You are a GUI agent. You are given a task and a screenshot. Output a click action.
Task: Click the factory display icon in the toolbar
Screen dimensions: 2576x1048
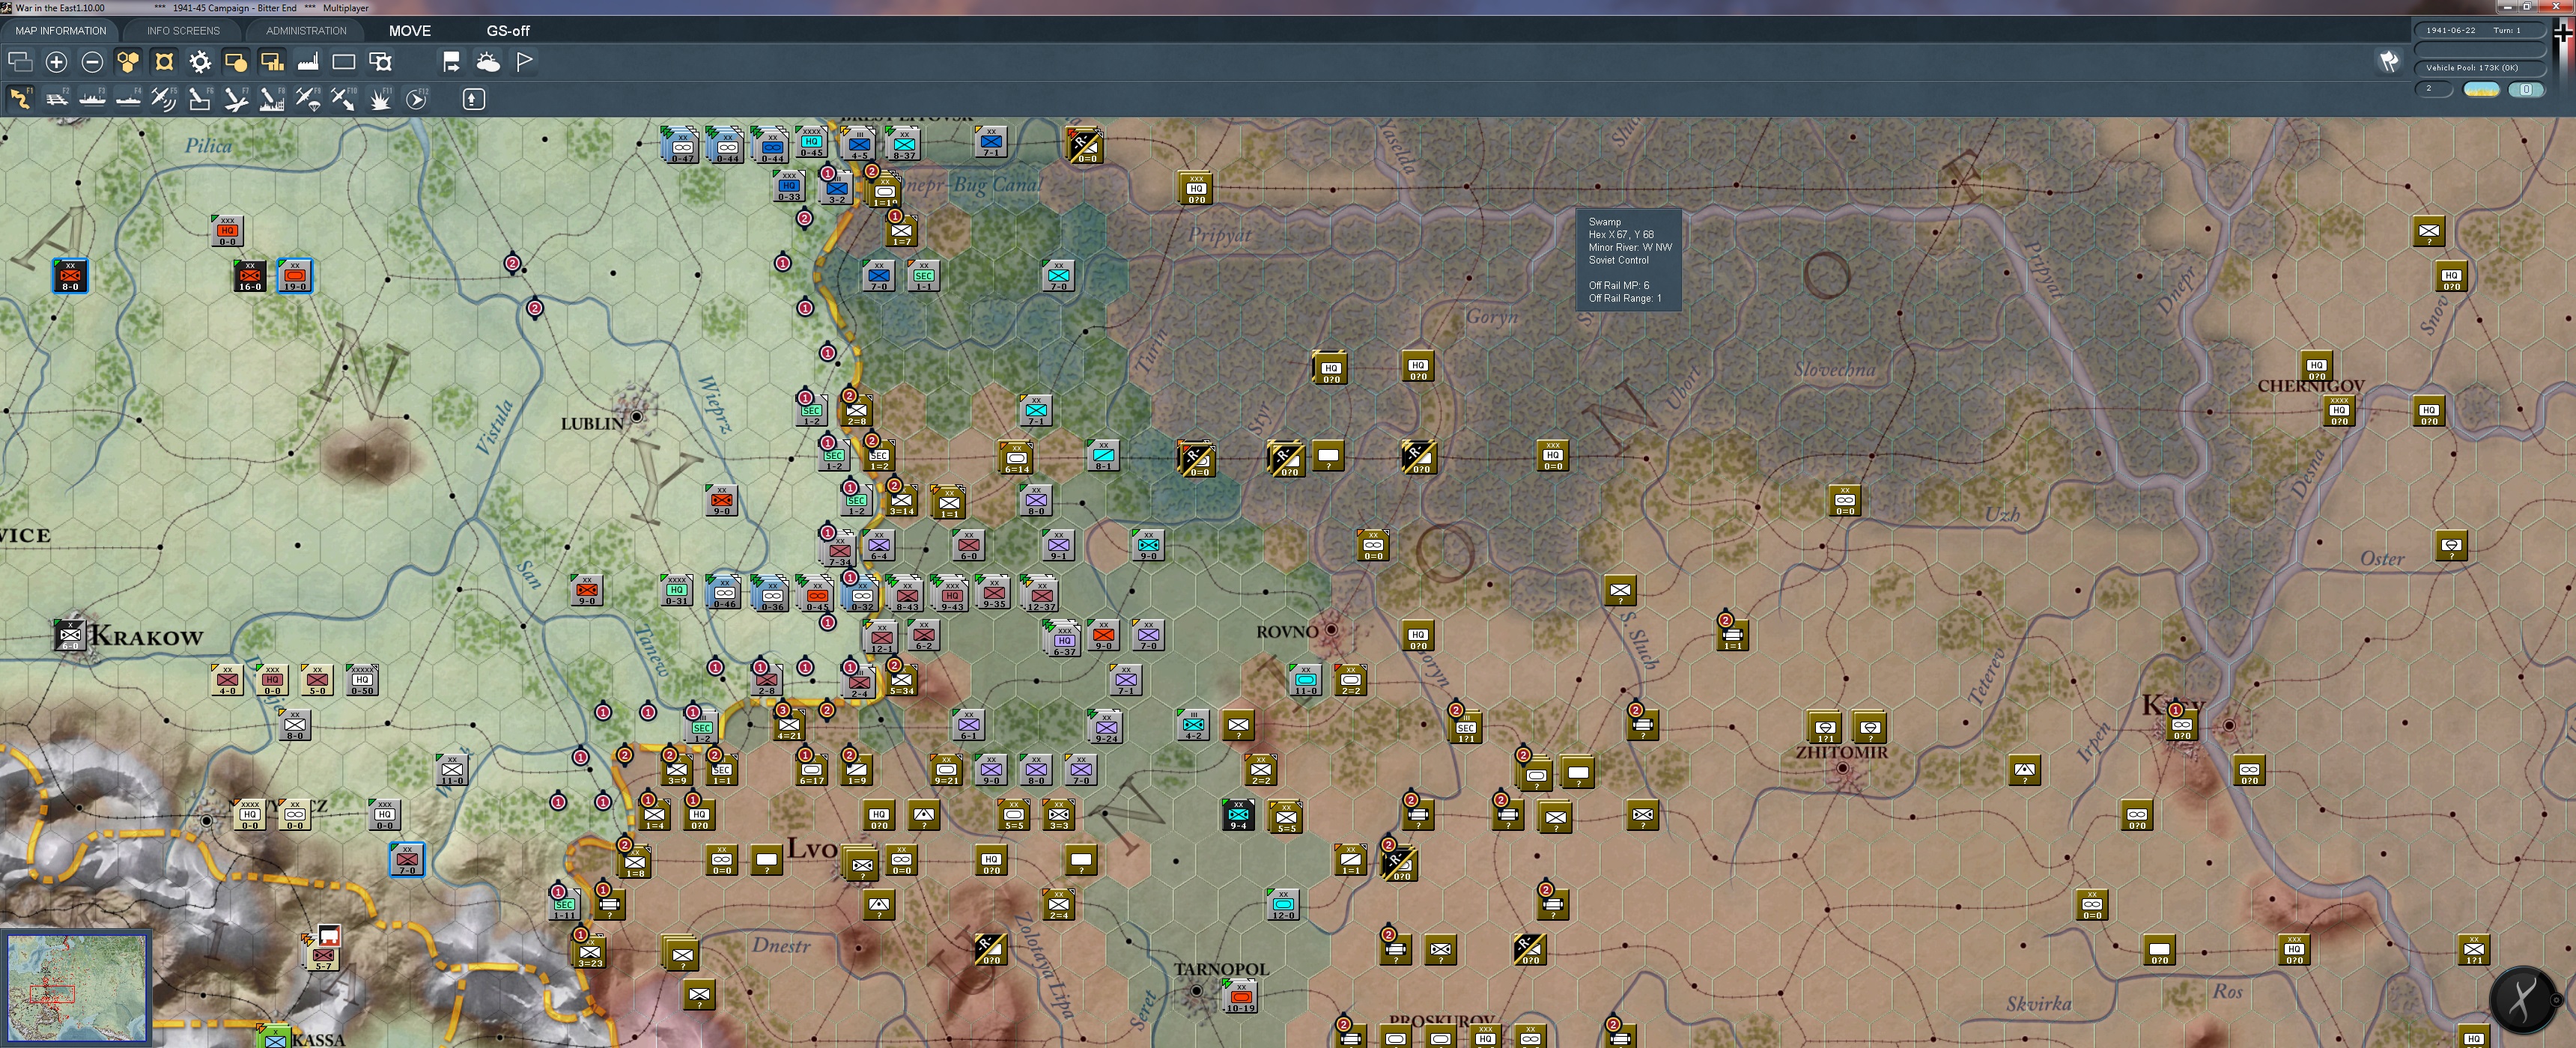pyautogui.click(x=308, y=62)
